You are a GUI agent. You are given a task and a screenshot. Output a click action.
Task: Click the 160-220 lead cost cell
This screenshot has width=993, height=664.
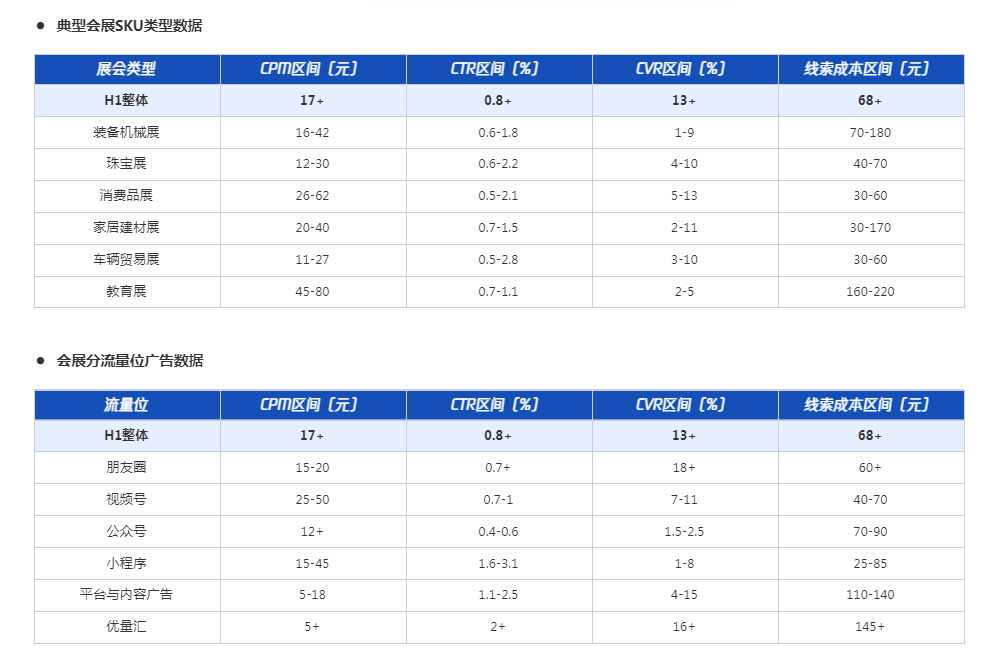pyautogui.click(x=870, y=291)
